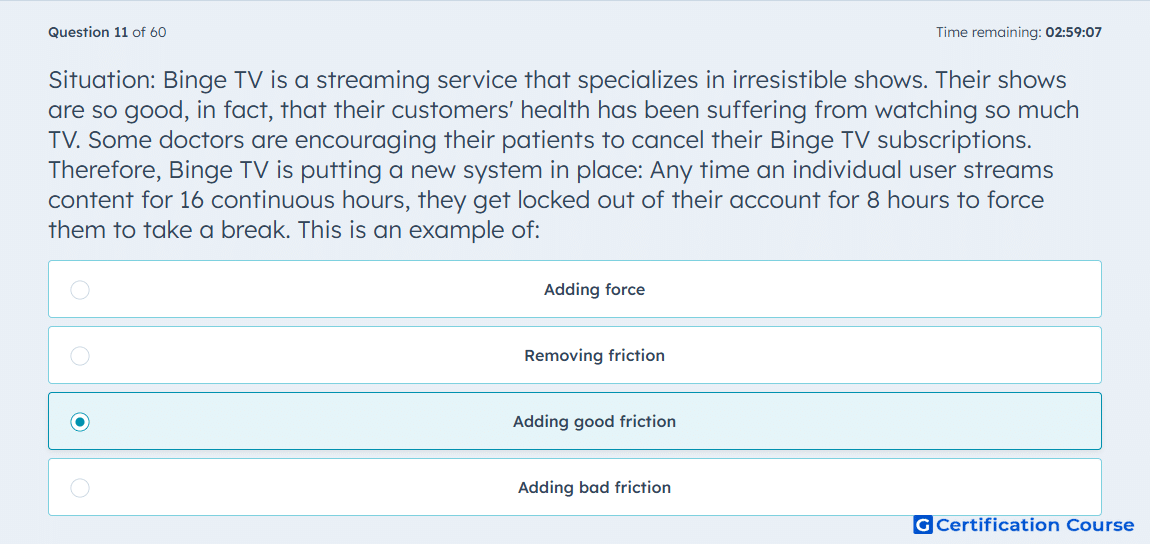This screenshot has height=544, width=1150.
Task: Click empty area of "Adding bad friction" card
Action: [880, 488]
